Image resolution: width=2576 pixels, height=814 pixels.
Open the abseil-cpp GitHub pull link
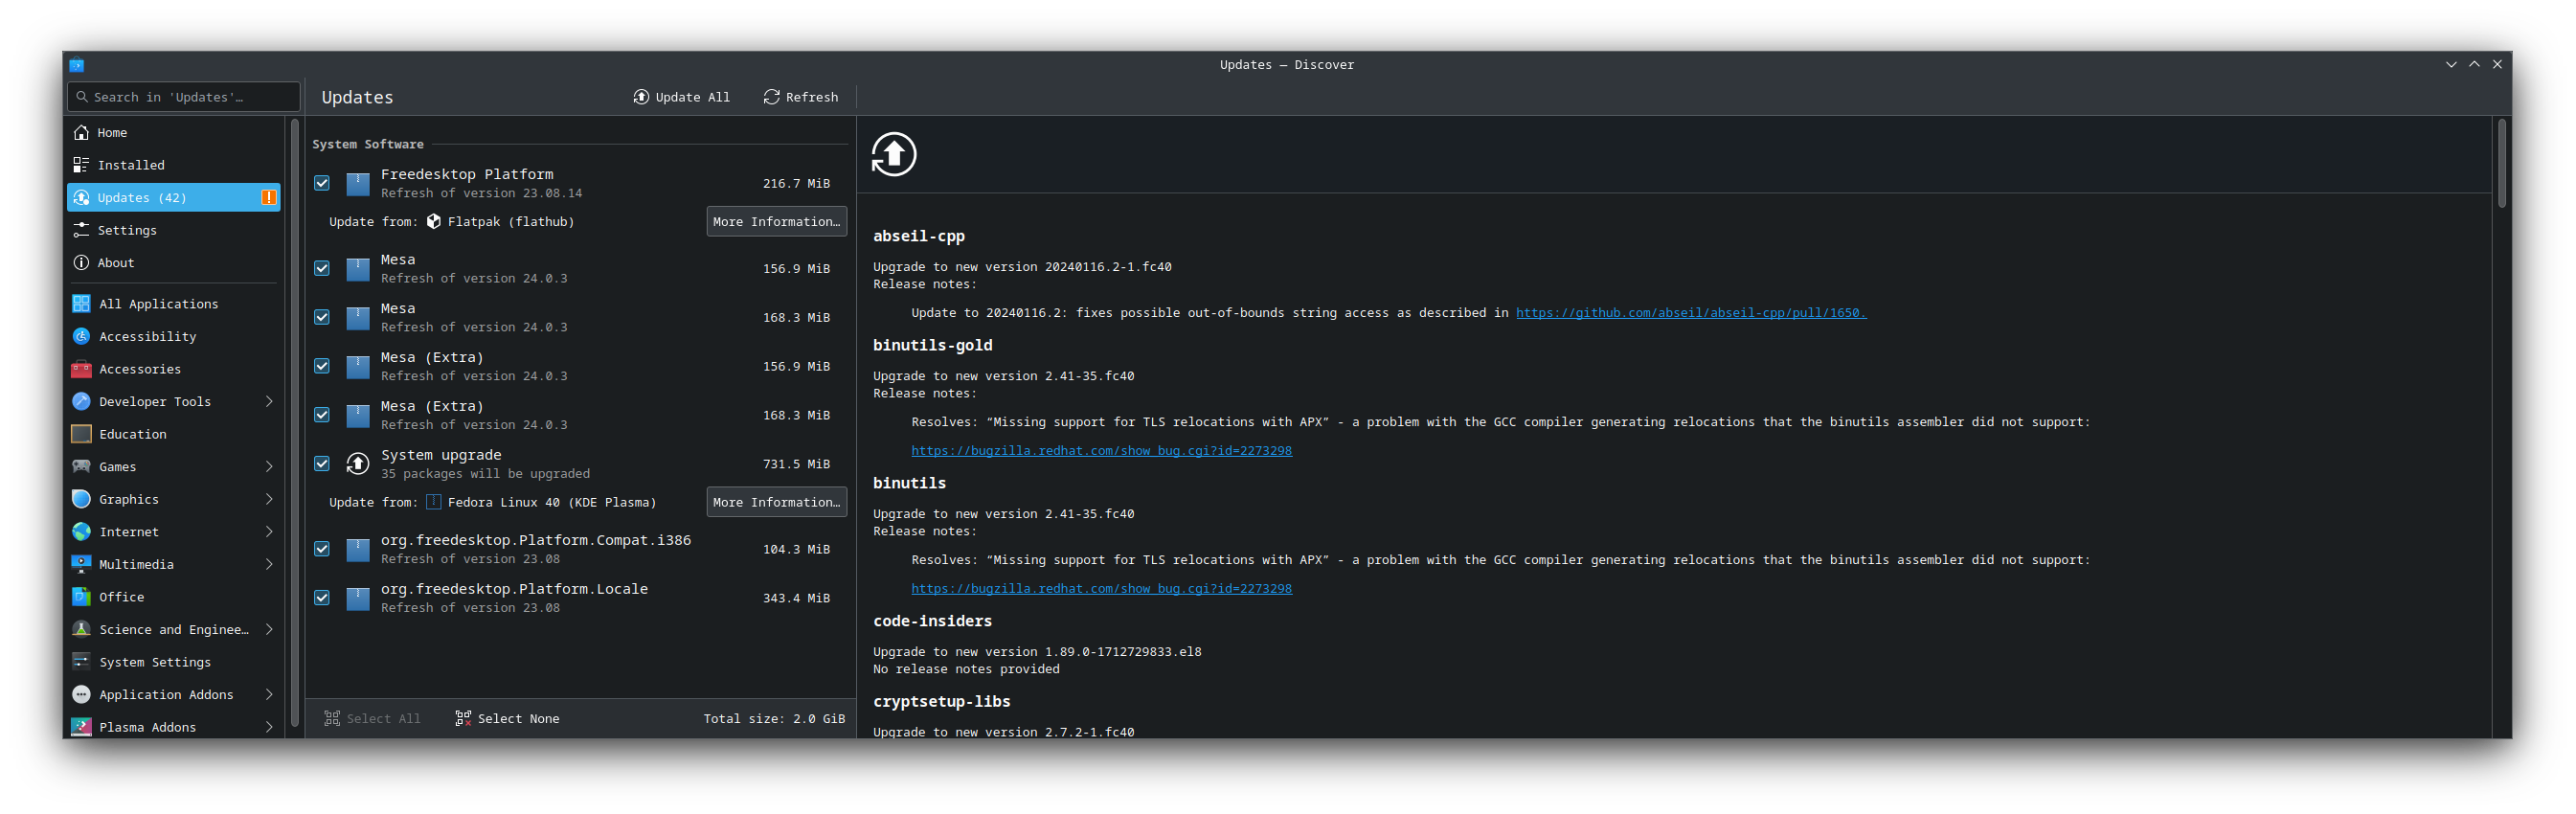pos(1690,313)
